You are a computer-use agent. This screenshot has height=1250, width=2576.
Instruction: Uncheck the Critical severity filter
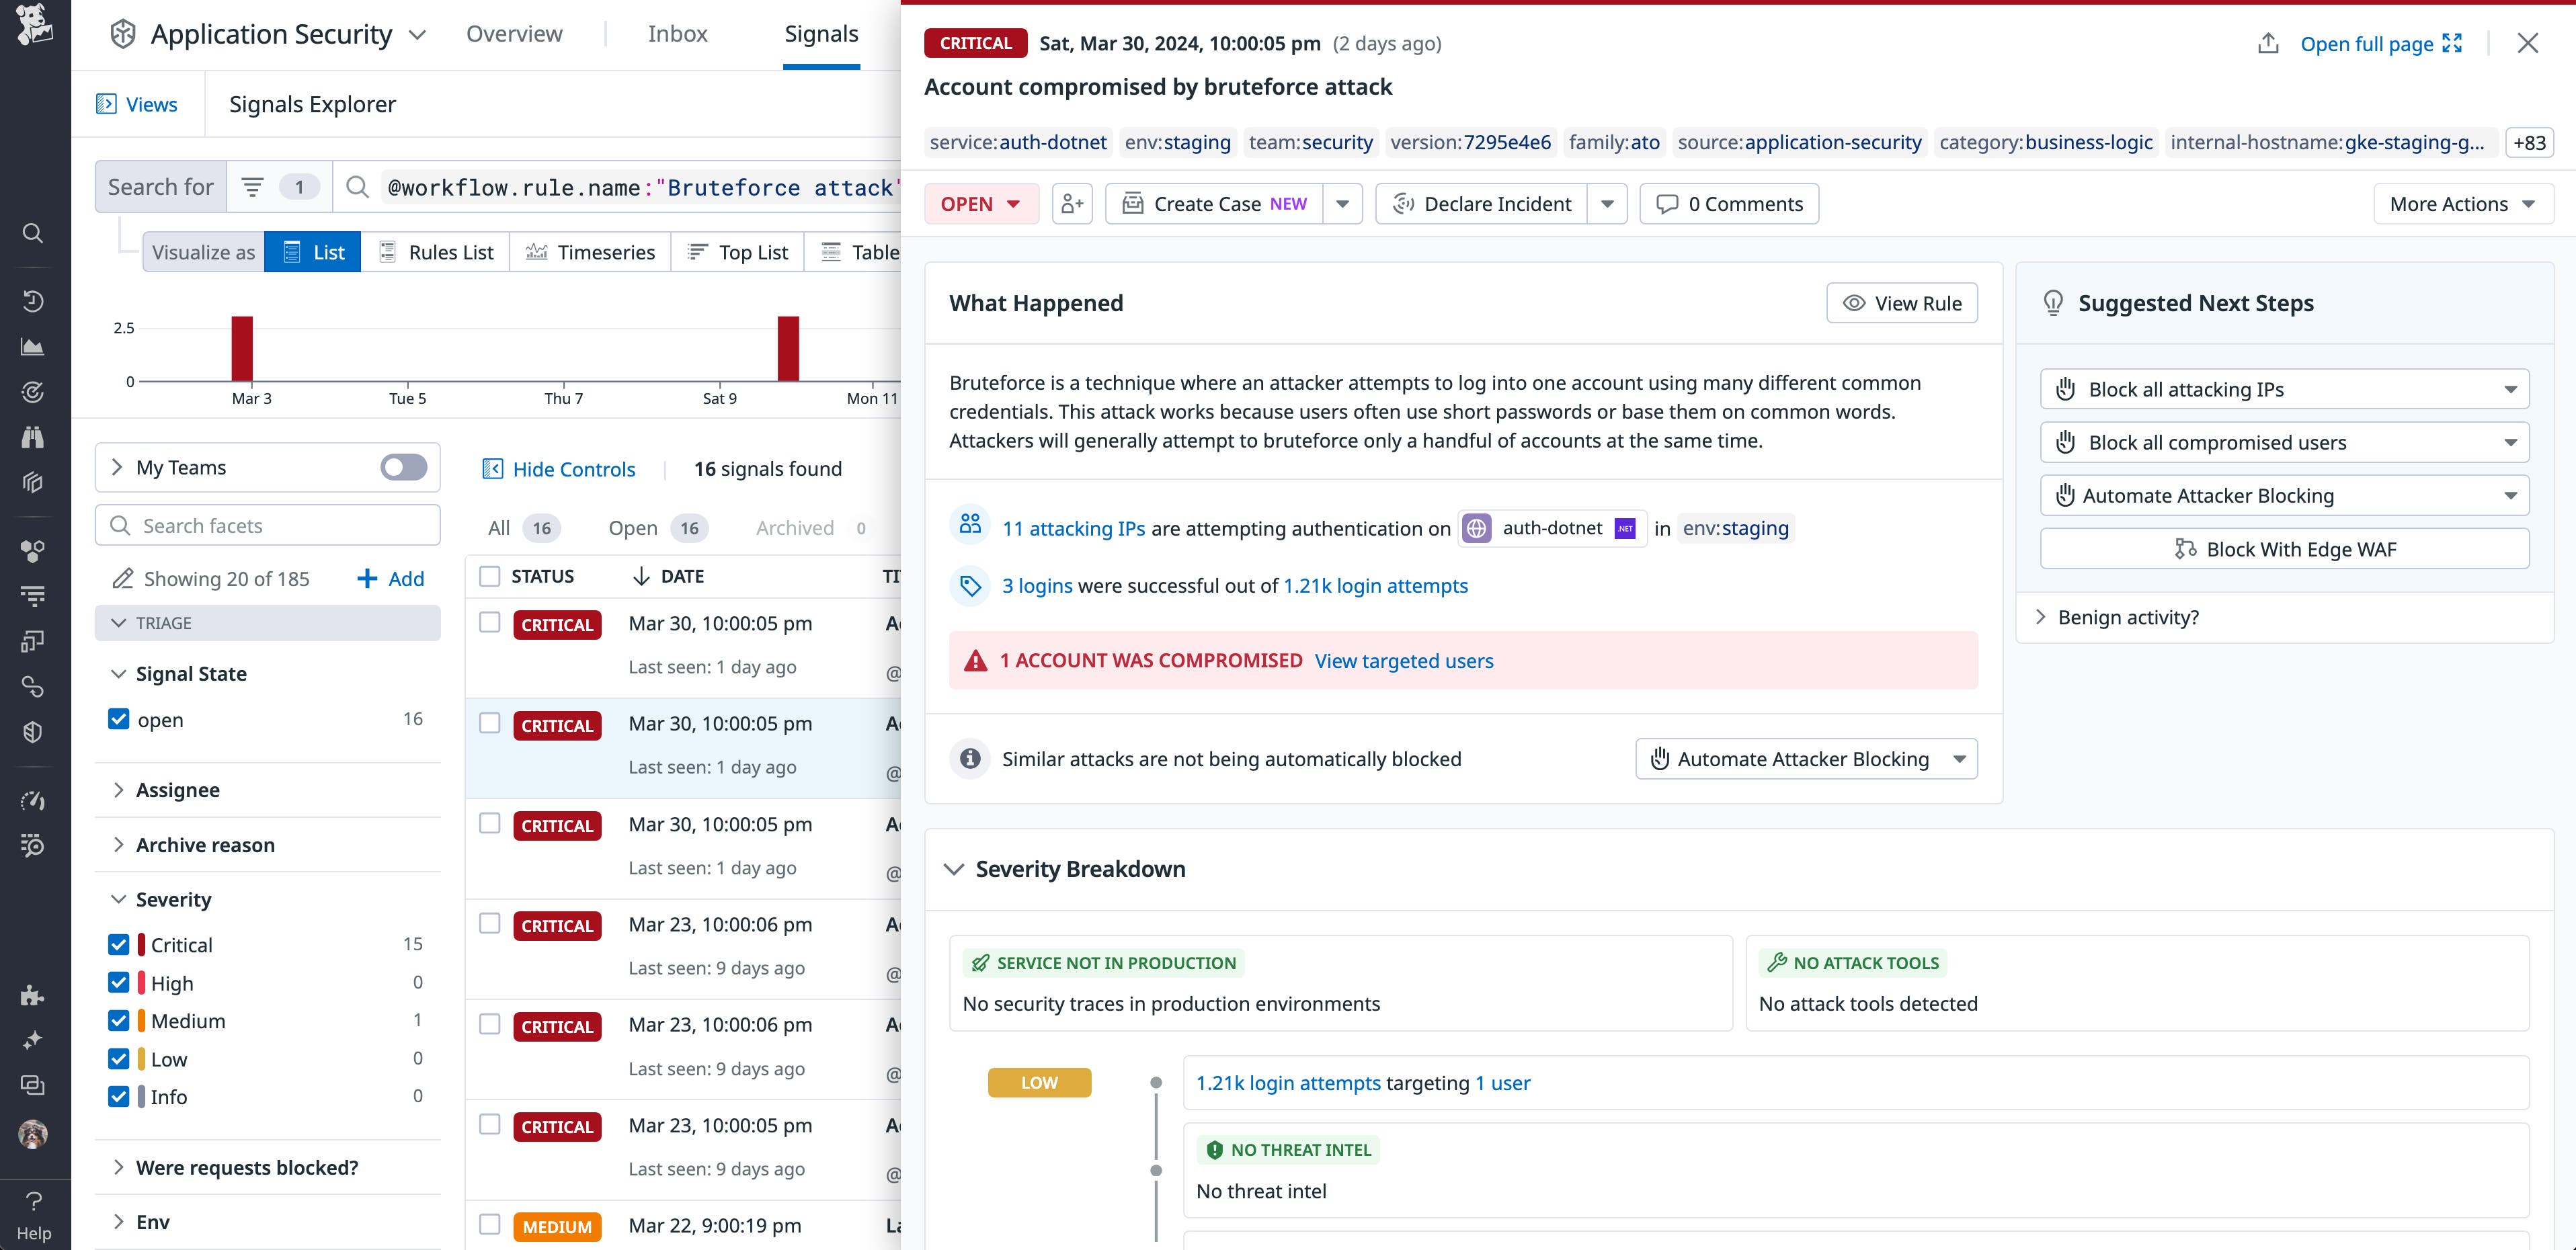tap(119, 944)
